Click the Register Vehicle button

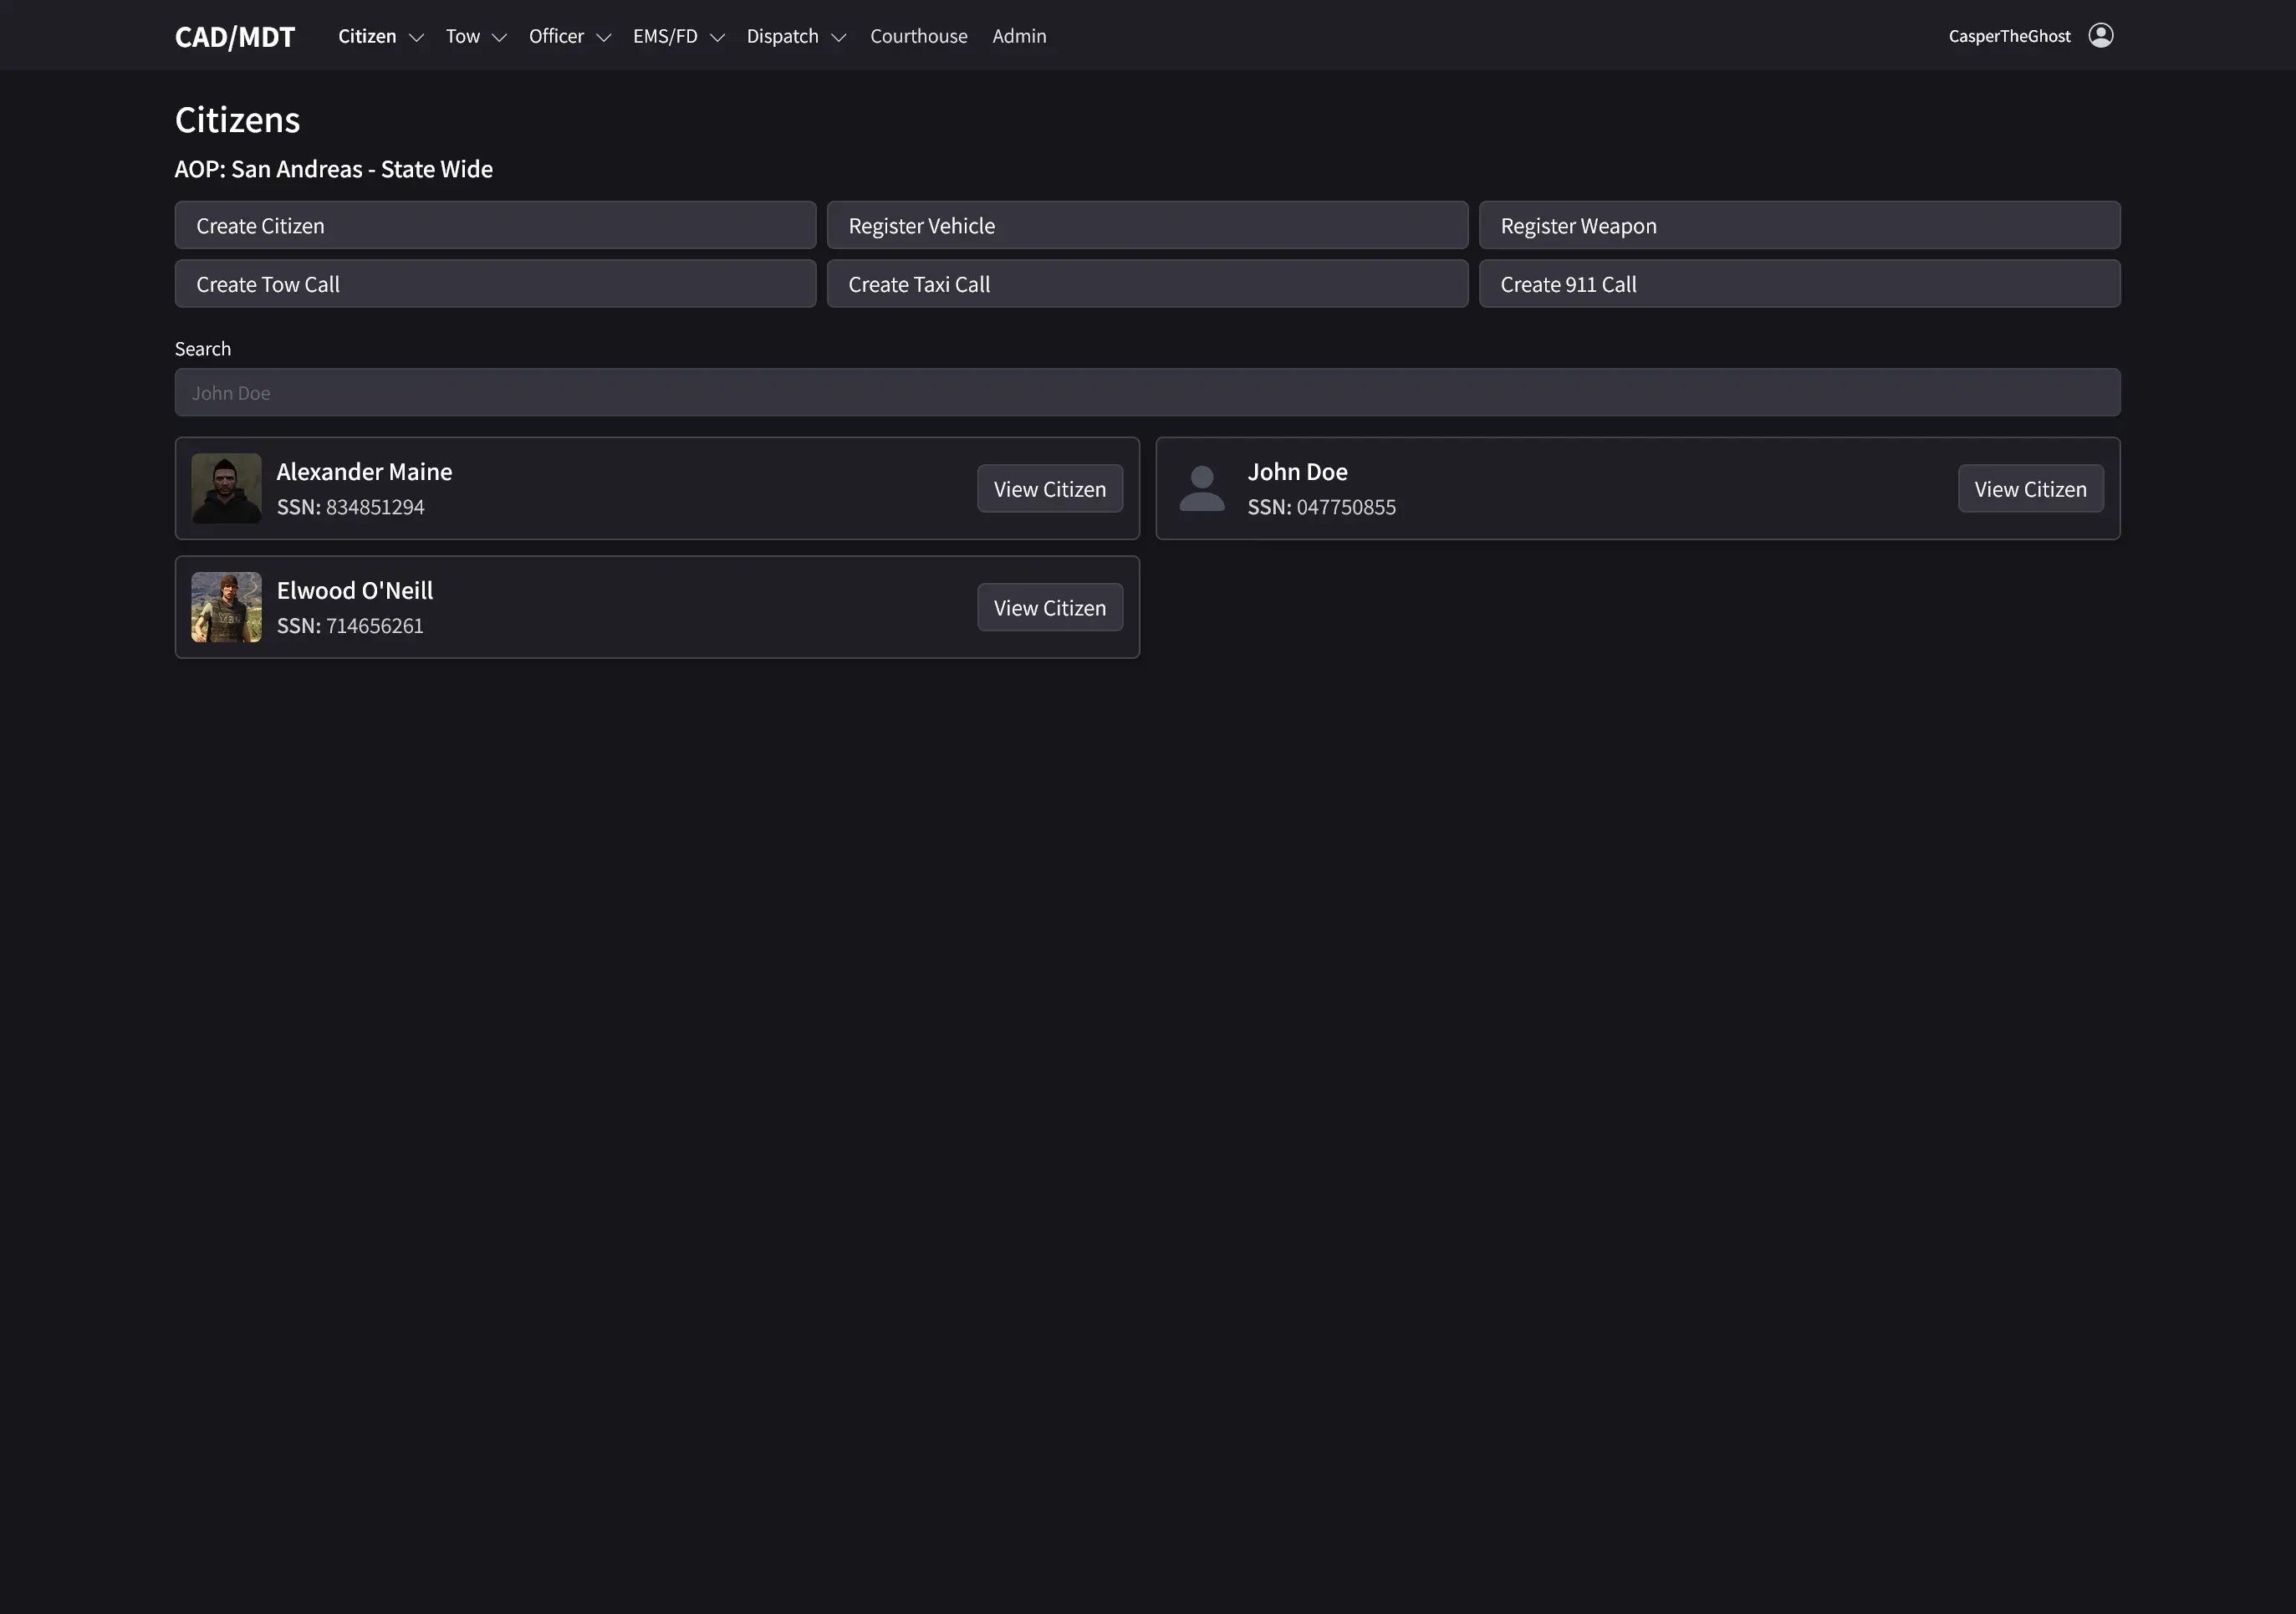[x=1147, y=226]
